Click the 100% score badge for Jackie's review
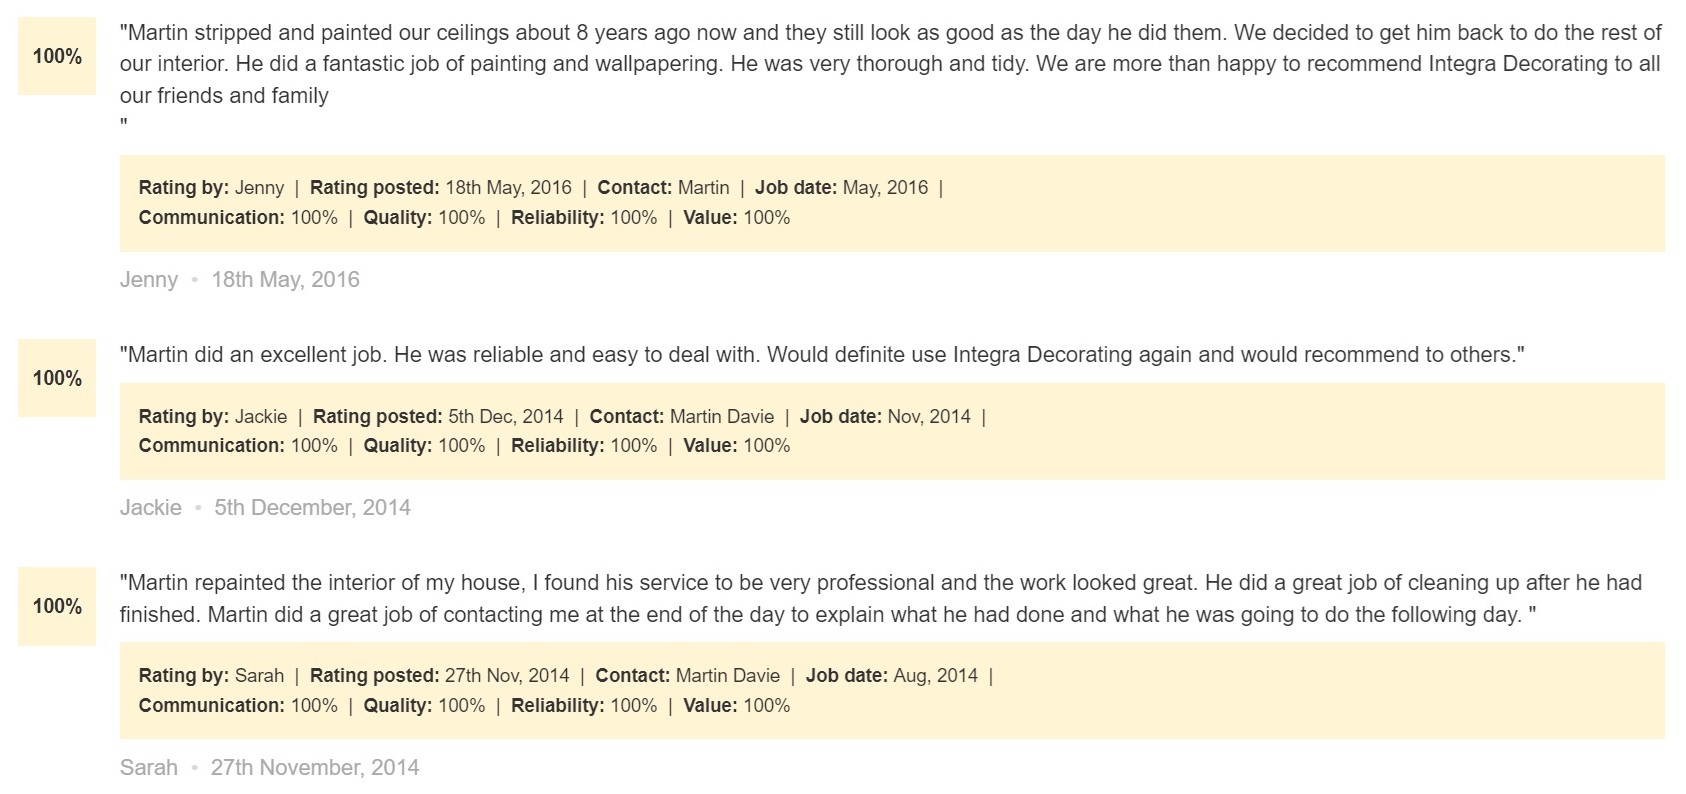Screen dimensions: 1686x794 [57, 378]
